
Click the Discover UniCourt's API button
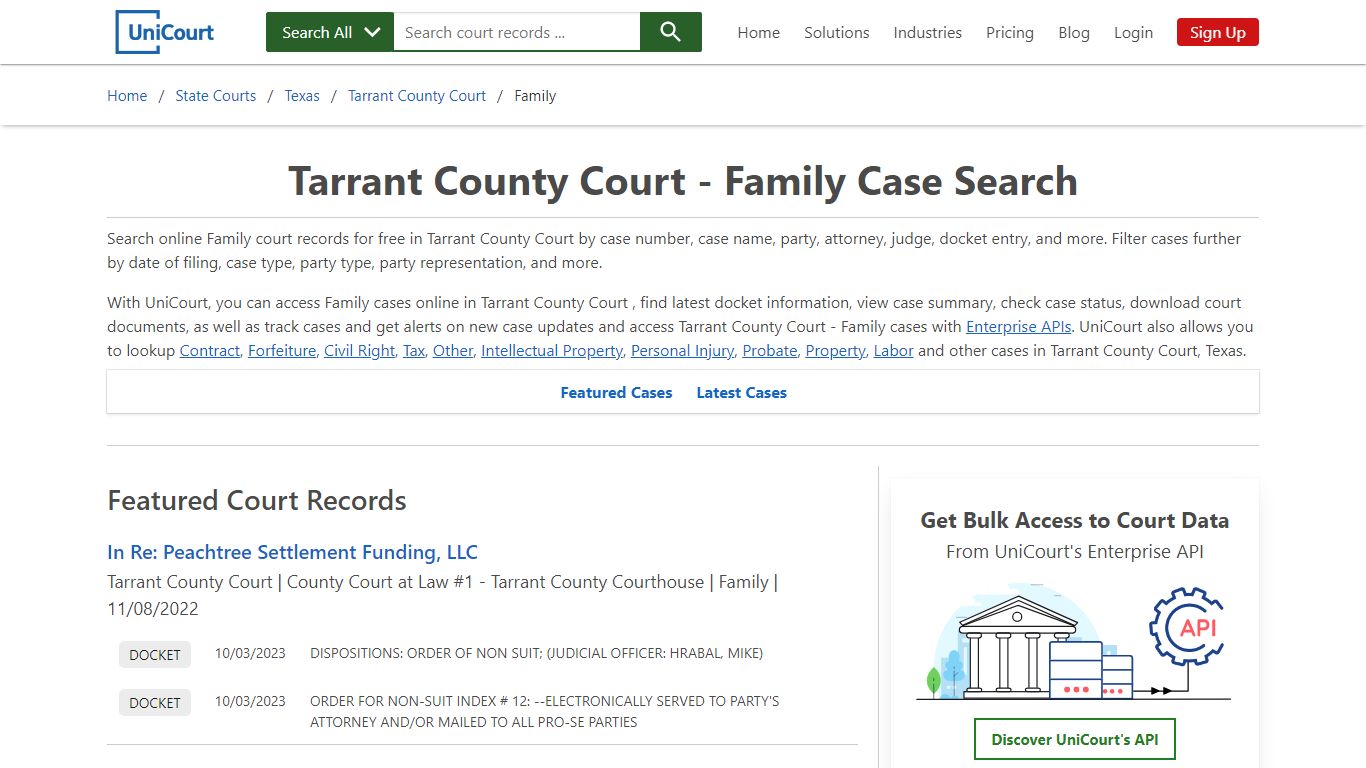[x=1075, y=740]
